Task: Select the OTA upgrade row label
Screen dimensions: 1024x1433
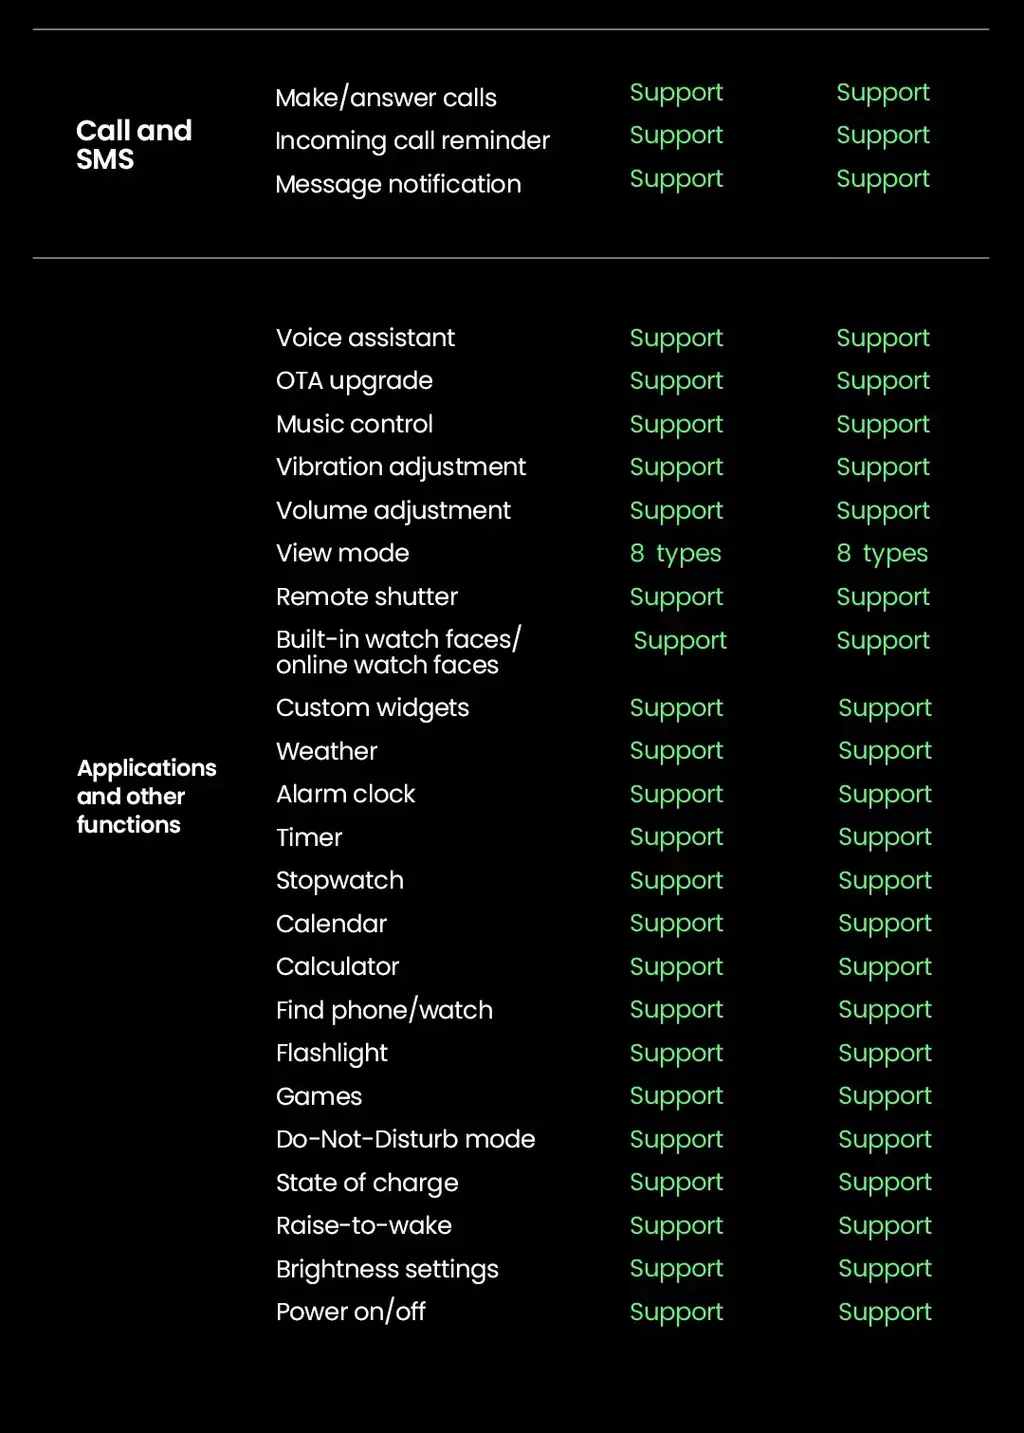Action: click(x=354, y=381)
